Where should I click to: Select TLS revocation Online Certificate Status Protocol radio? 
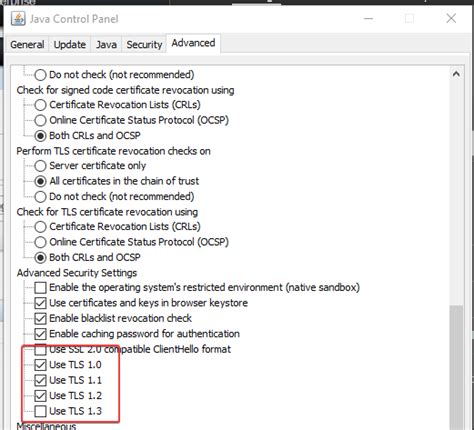pyautogui.click(x=40, y=242)
